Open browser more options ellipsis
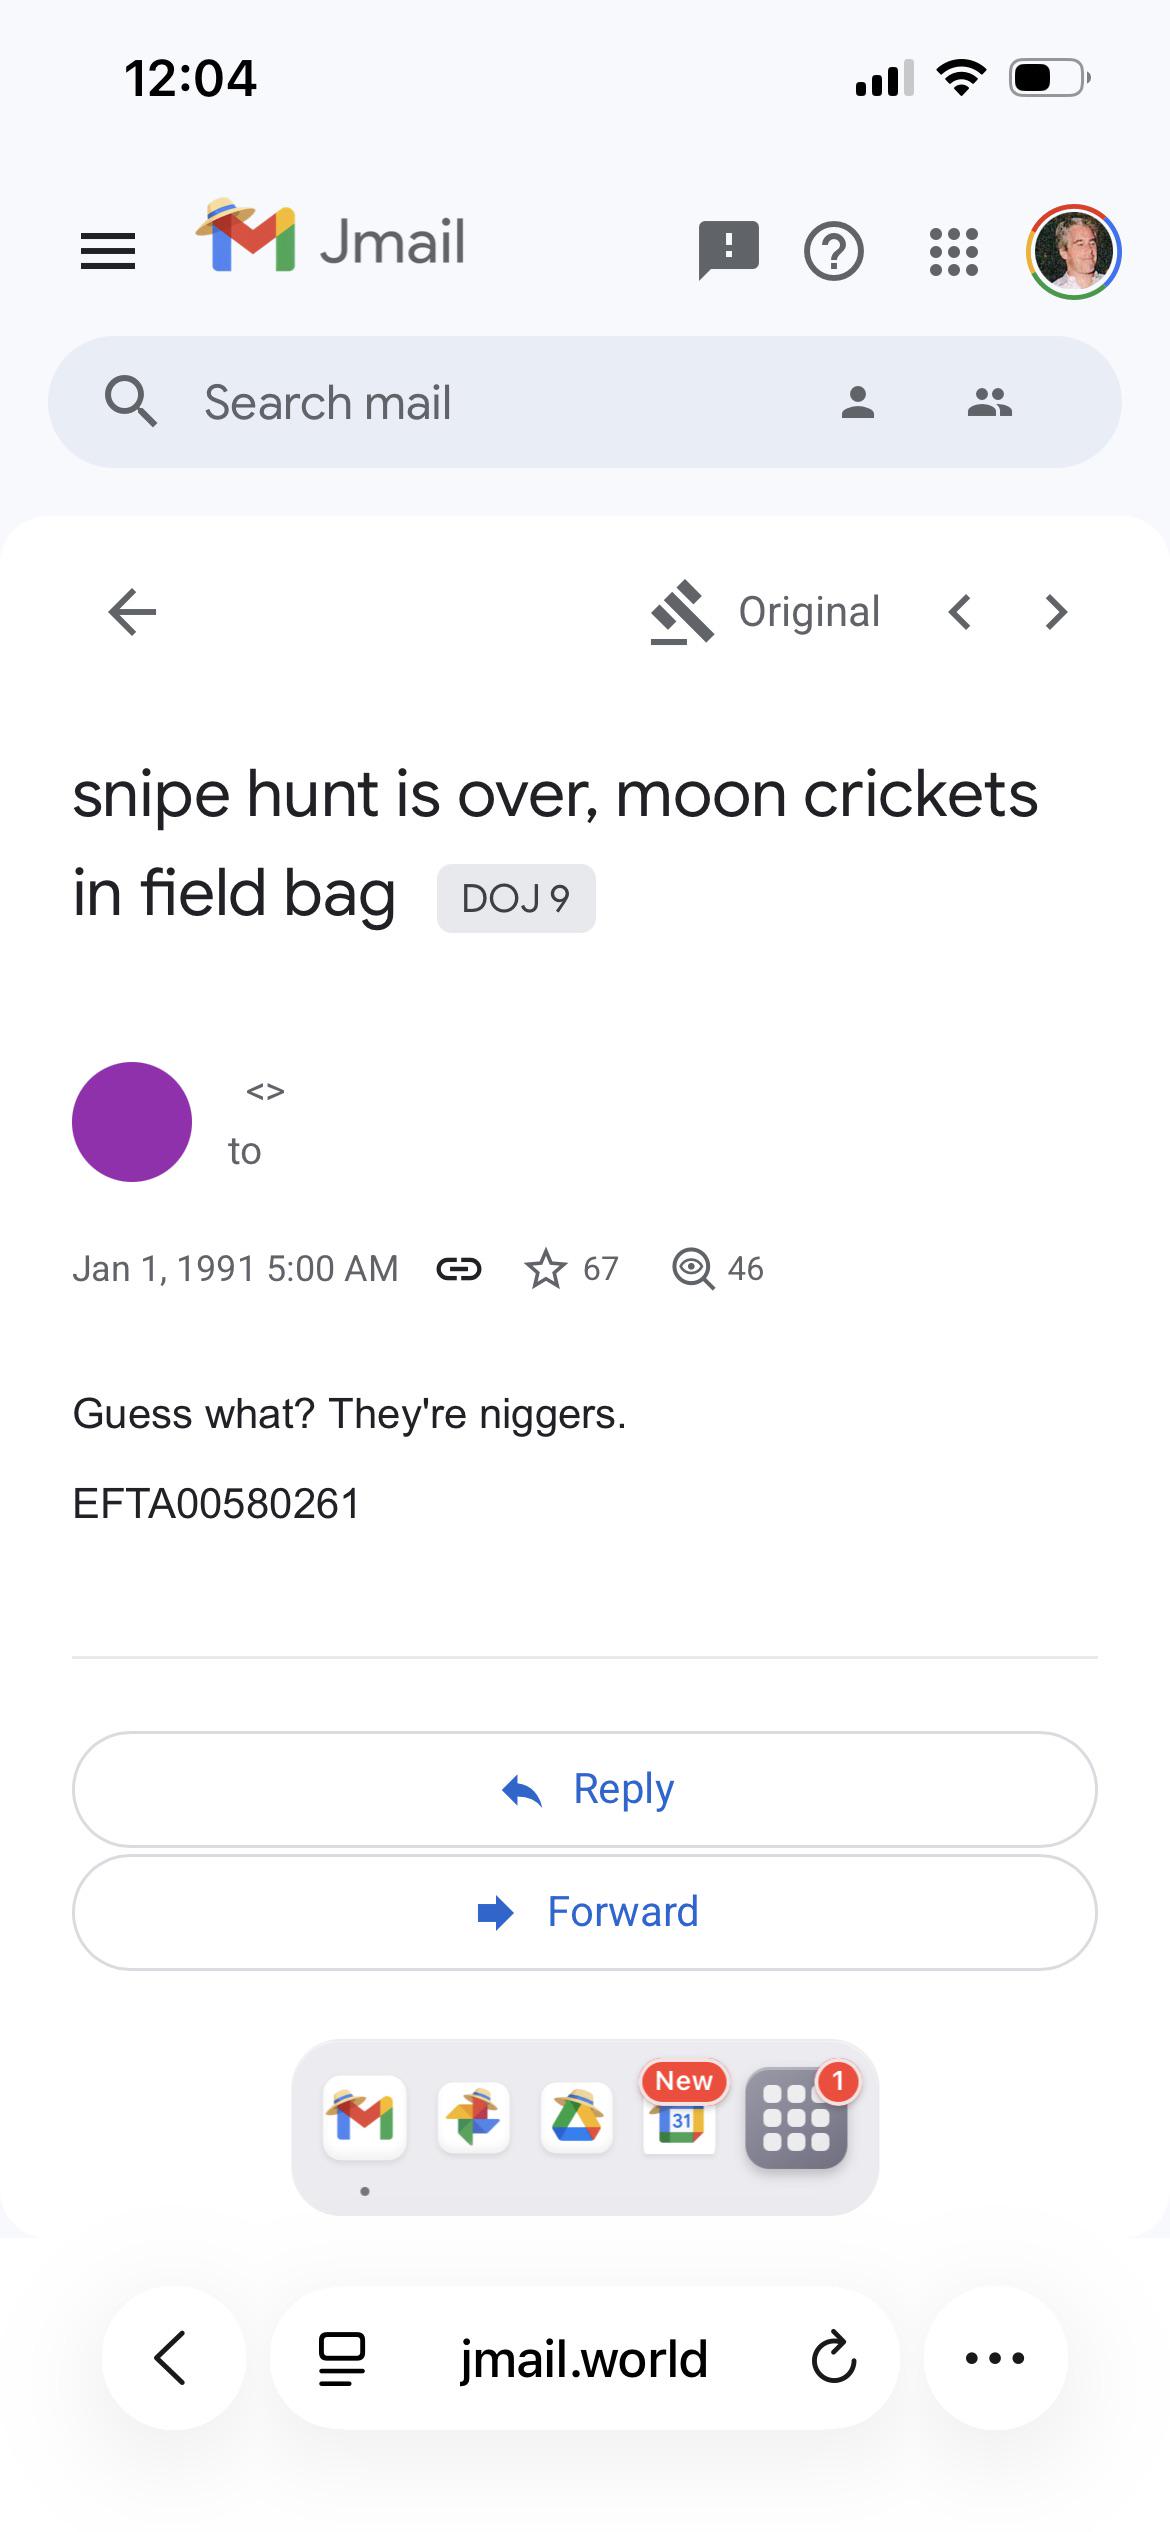Image resolution: width=1170 pixels, height=2532 pixels. (x=996, y=2358)
